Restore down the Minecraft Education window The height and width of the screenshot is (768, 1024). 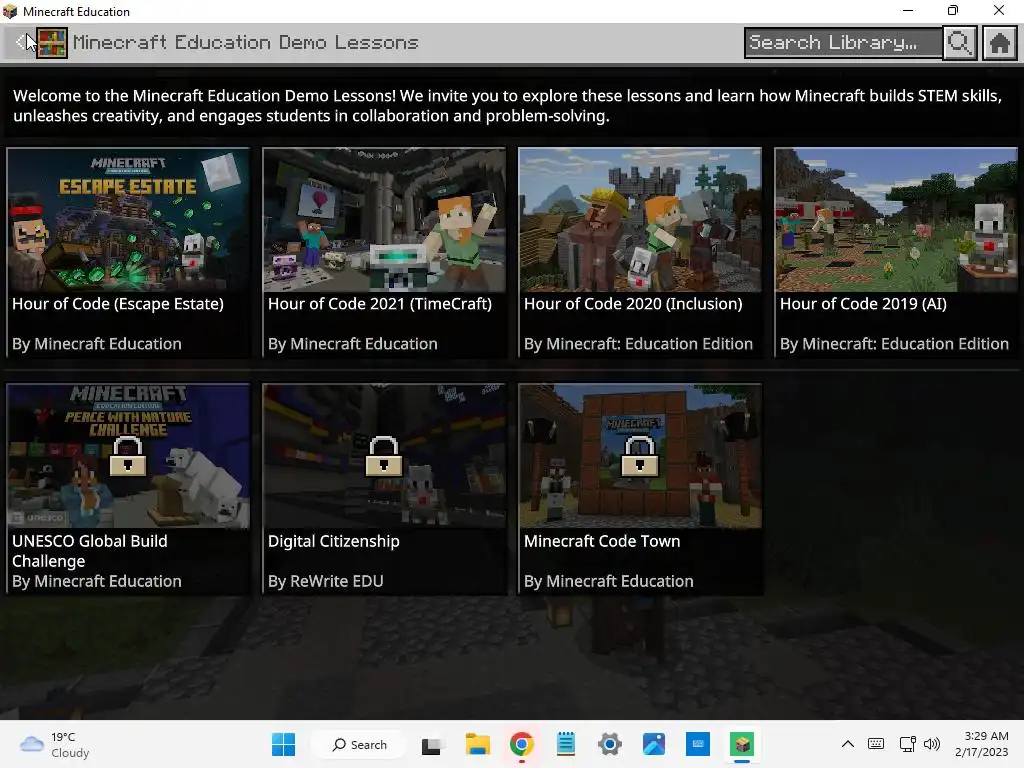point(953,11)
